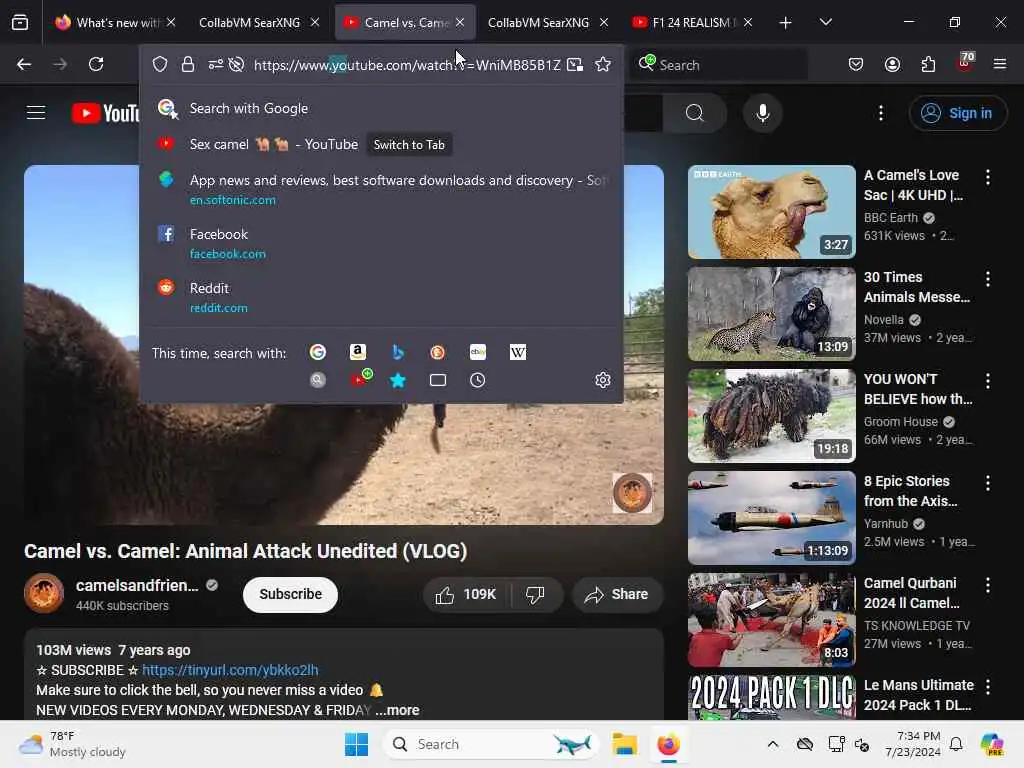Save to Pocket icon
This screenshot has width=1024, height=768.
[x=856, y=64]
